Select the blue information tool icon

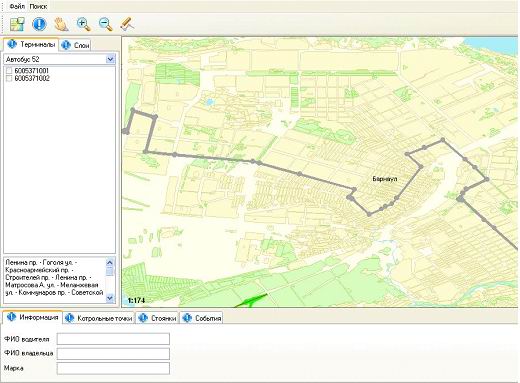[39, 24]
